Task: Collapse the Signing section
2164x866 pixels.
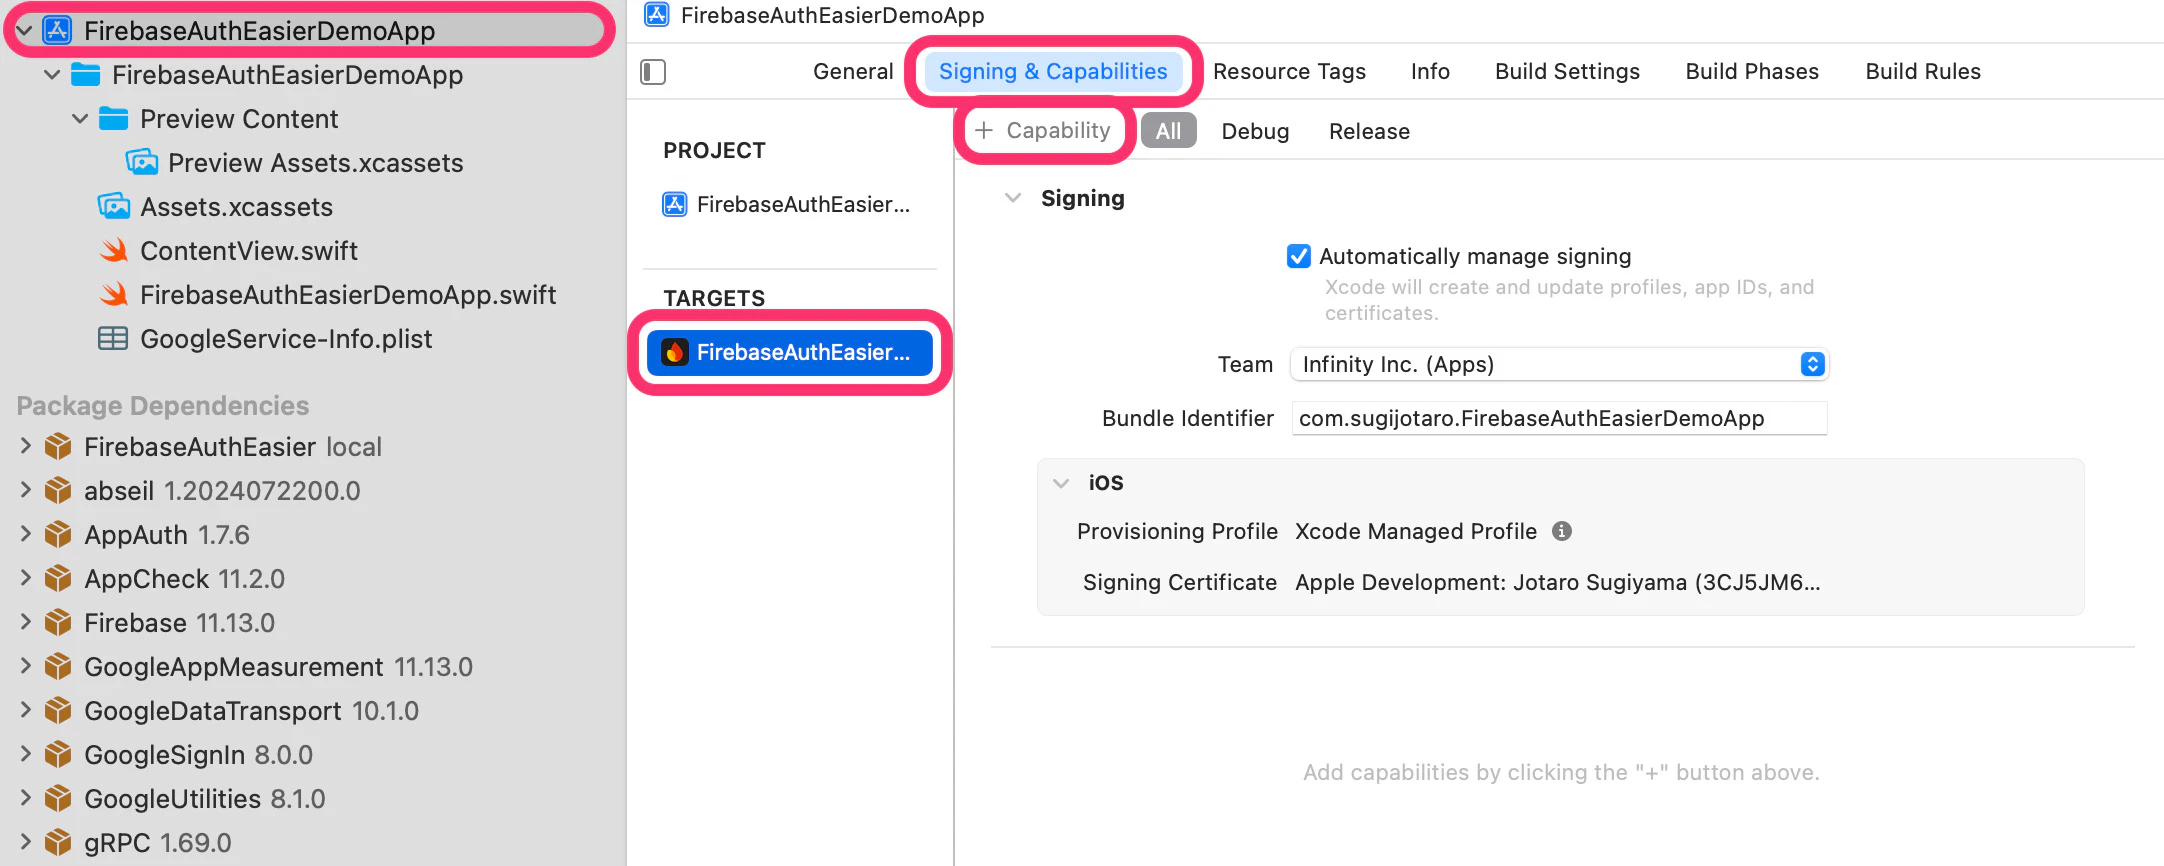Action: pyautogui.click(x=1013, y=198)
